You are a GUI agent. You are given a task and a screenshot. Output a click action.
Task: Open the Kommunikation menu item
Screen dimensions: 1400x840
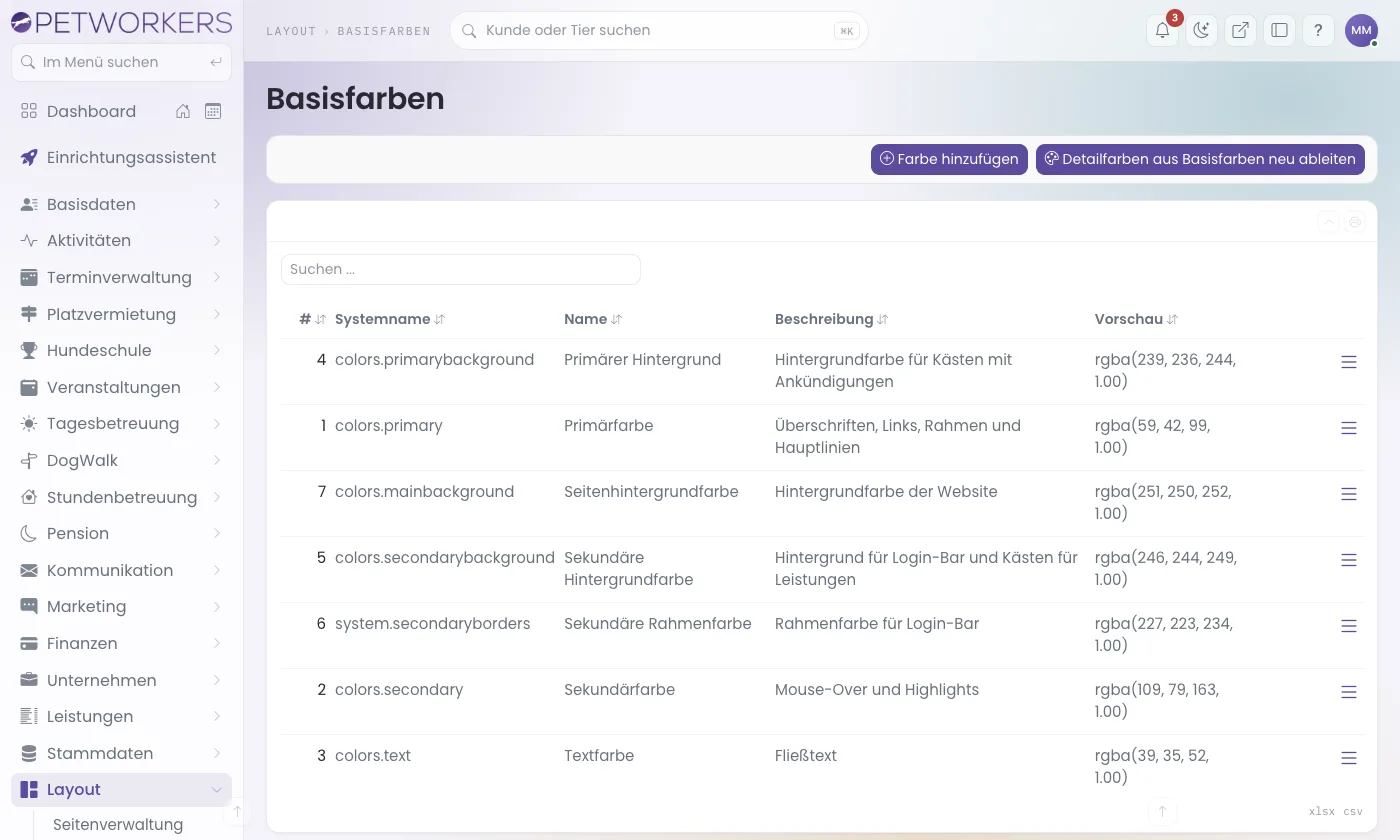point(121,570)
